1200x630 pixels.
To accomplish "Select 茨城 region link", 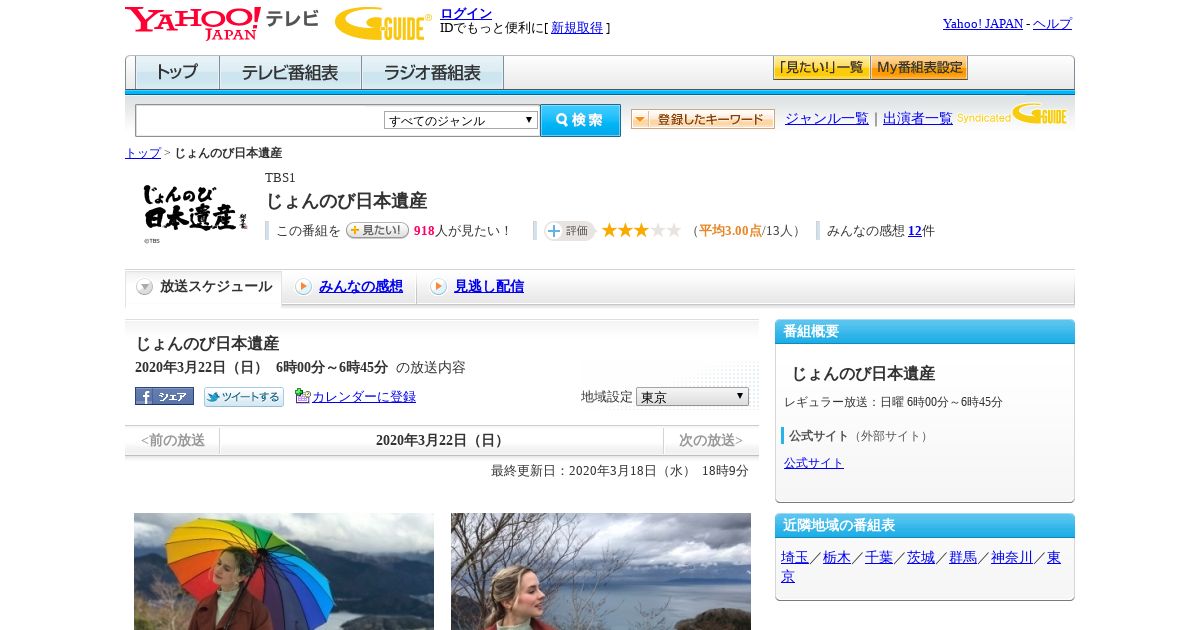I will pos(920,557).
